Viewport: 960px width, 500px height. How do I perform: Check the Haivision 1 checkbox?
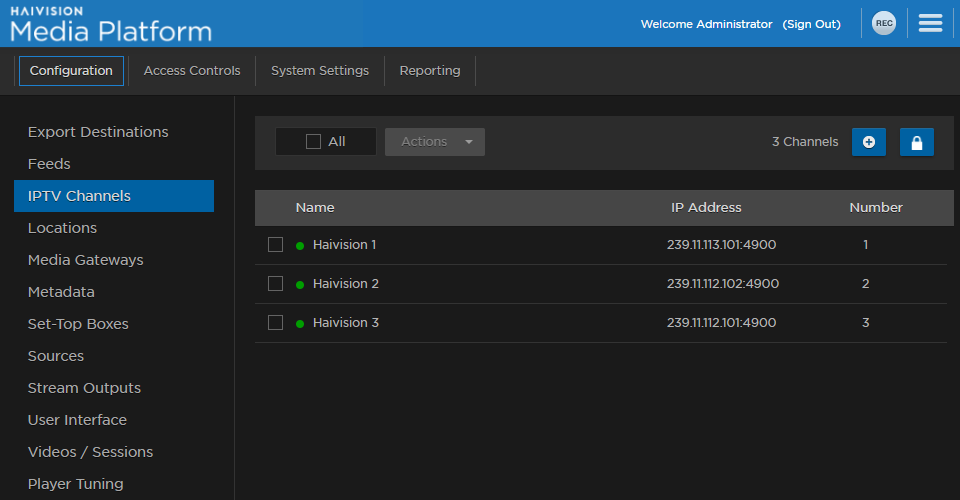pyautogui.click(x=276, y=244)
